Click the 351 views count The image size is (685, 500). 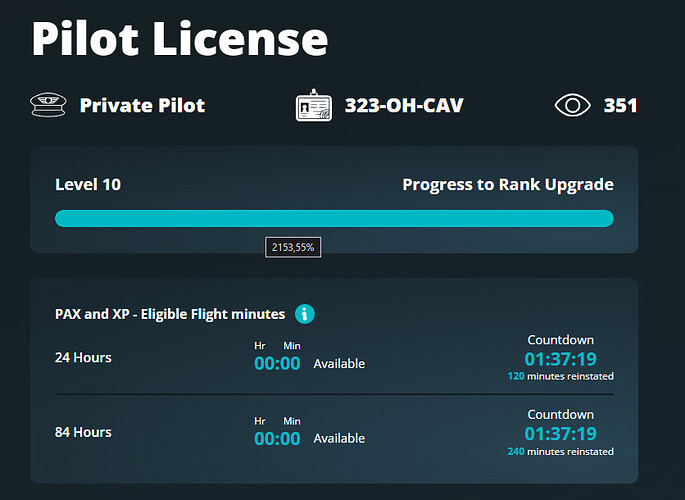pos(620,105)
